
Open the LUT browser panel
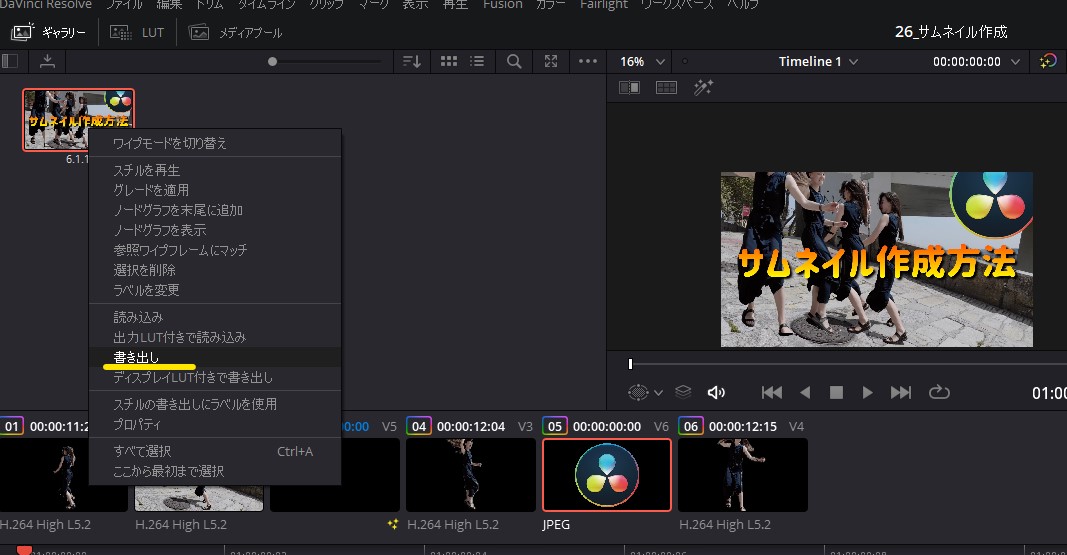click(137, 32)
